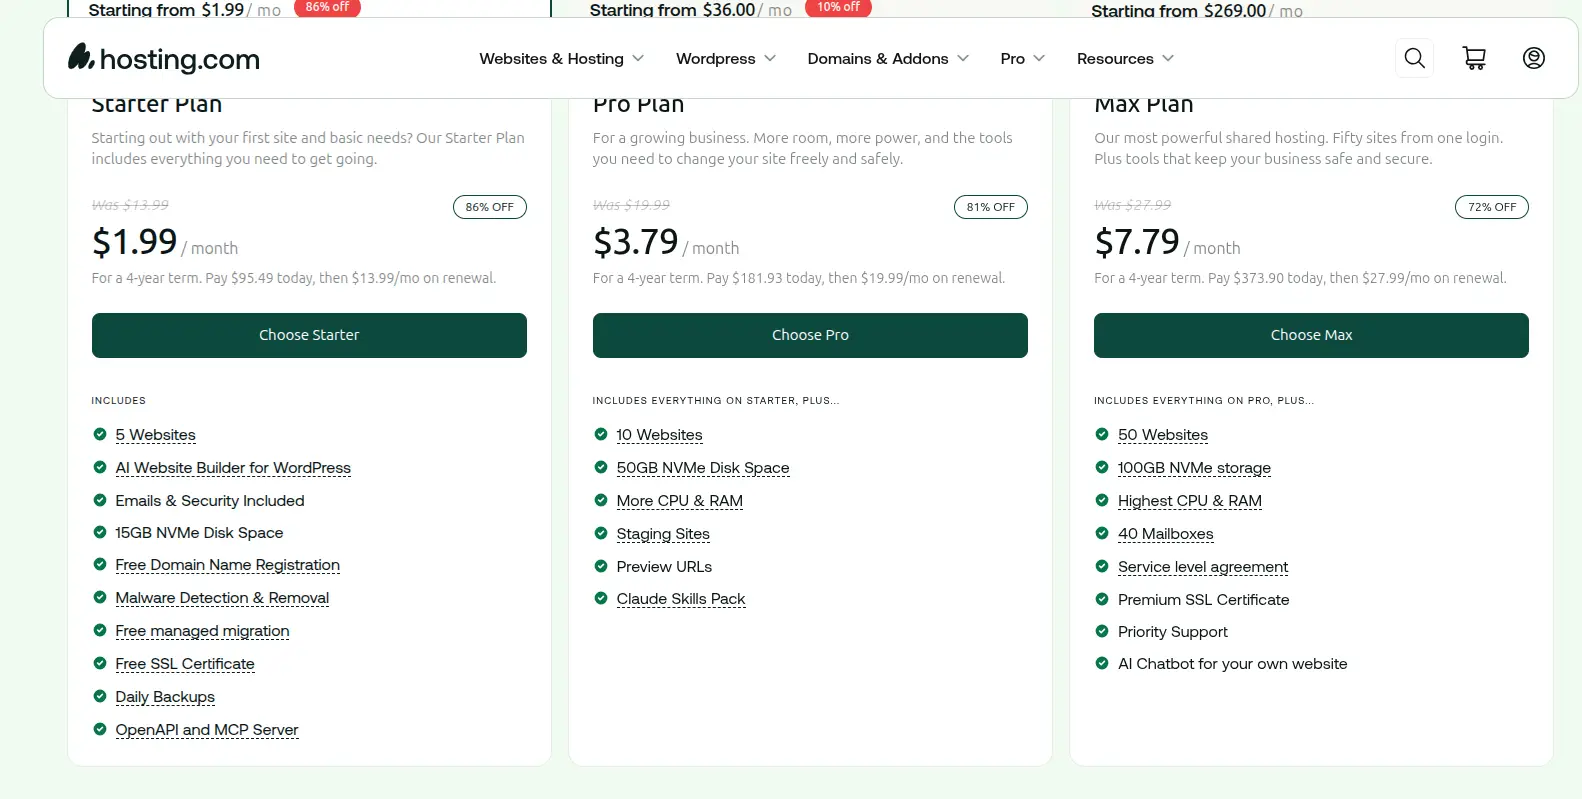Image resolution: width=1582 pixels, height=799 pixels.
Task: Open the 50 Websites feature link
Action: [x=1163, y=435]
